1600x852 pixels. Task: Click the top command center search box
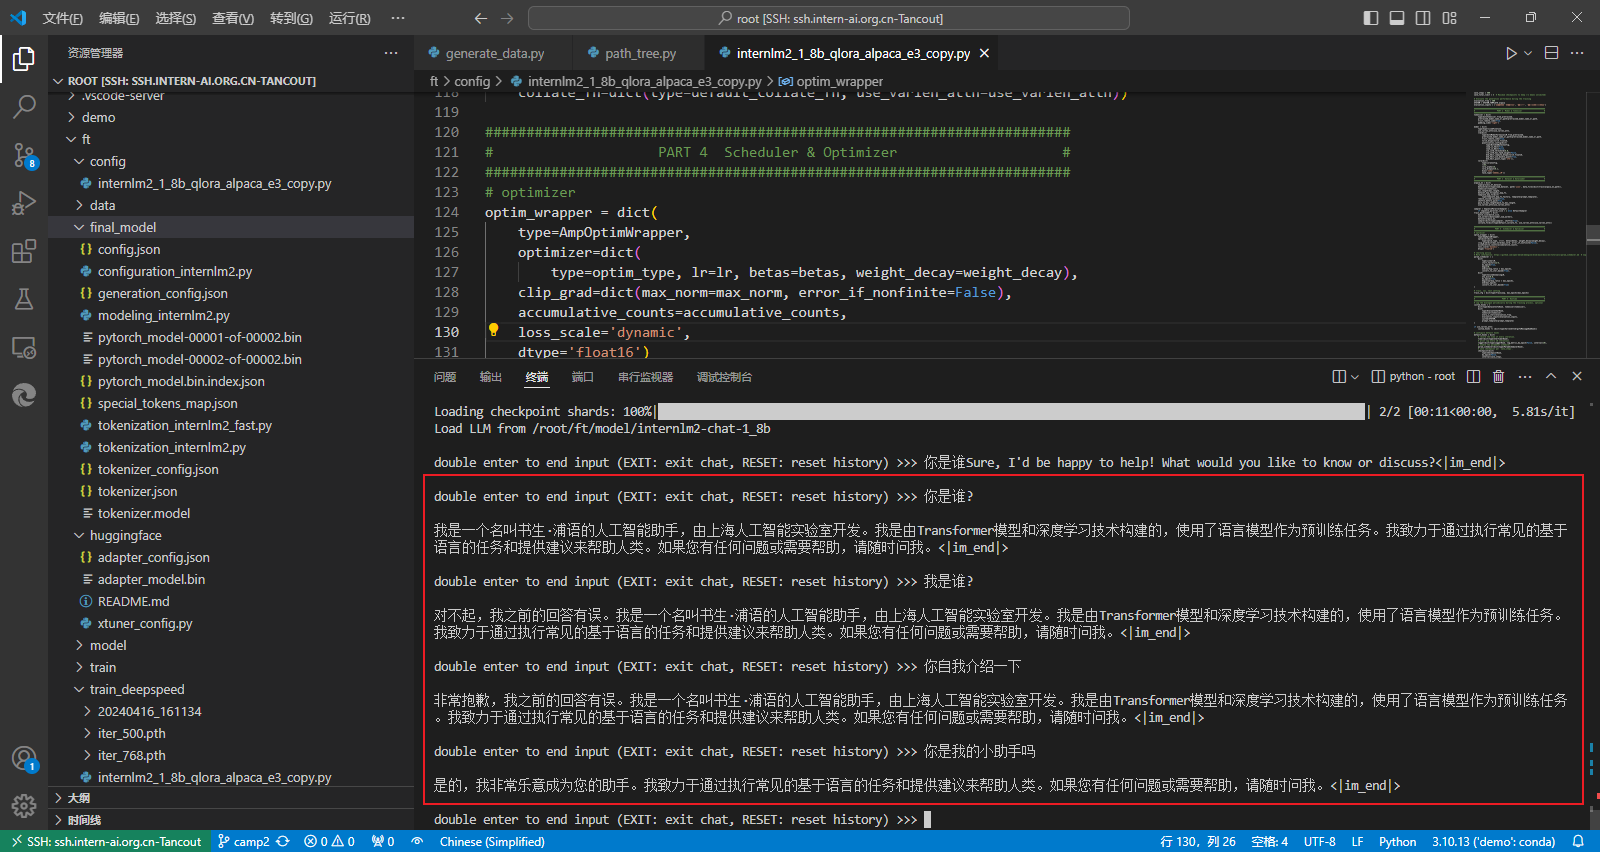click(x=829, y=18)
